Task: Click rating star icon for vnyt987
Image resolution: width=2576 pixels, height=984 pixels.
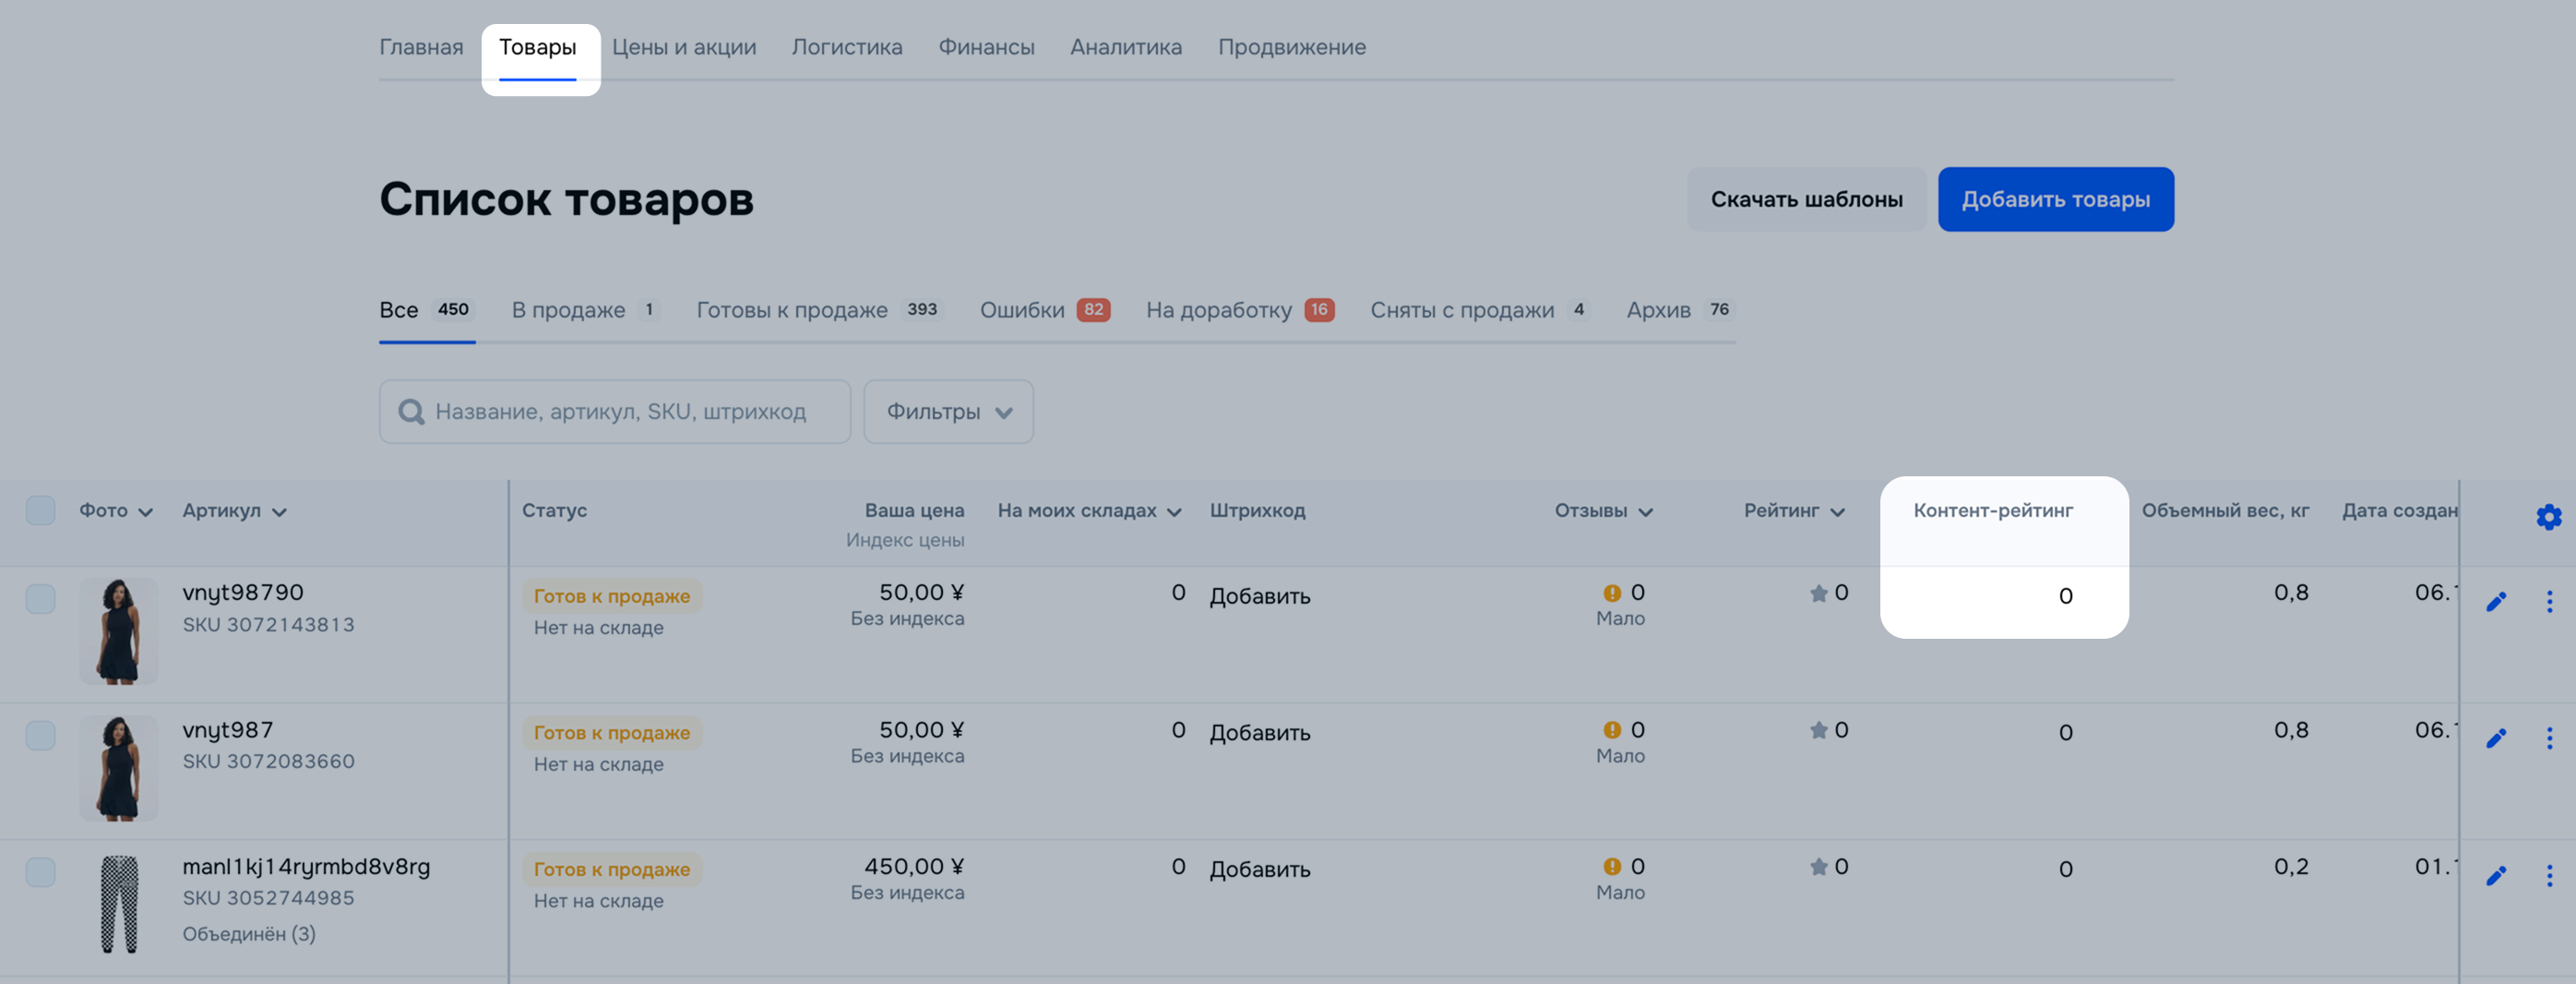Action: point(1818,730)
